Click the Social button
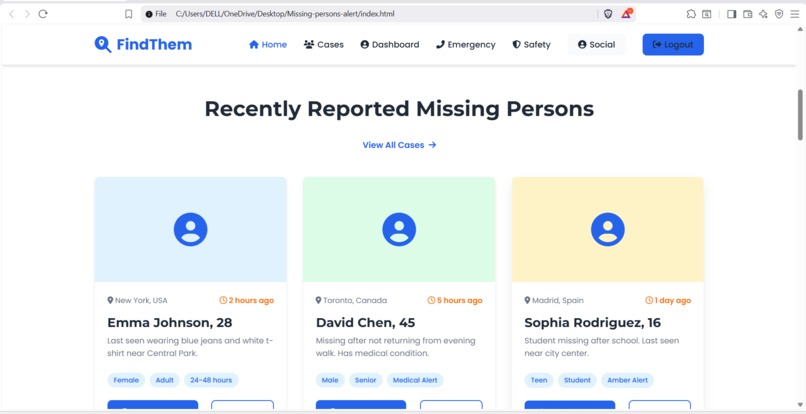Screen dimensions: 806x414 click(x=596, y=45)
